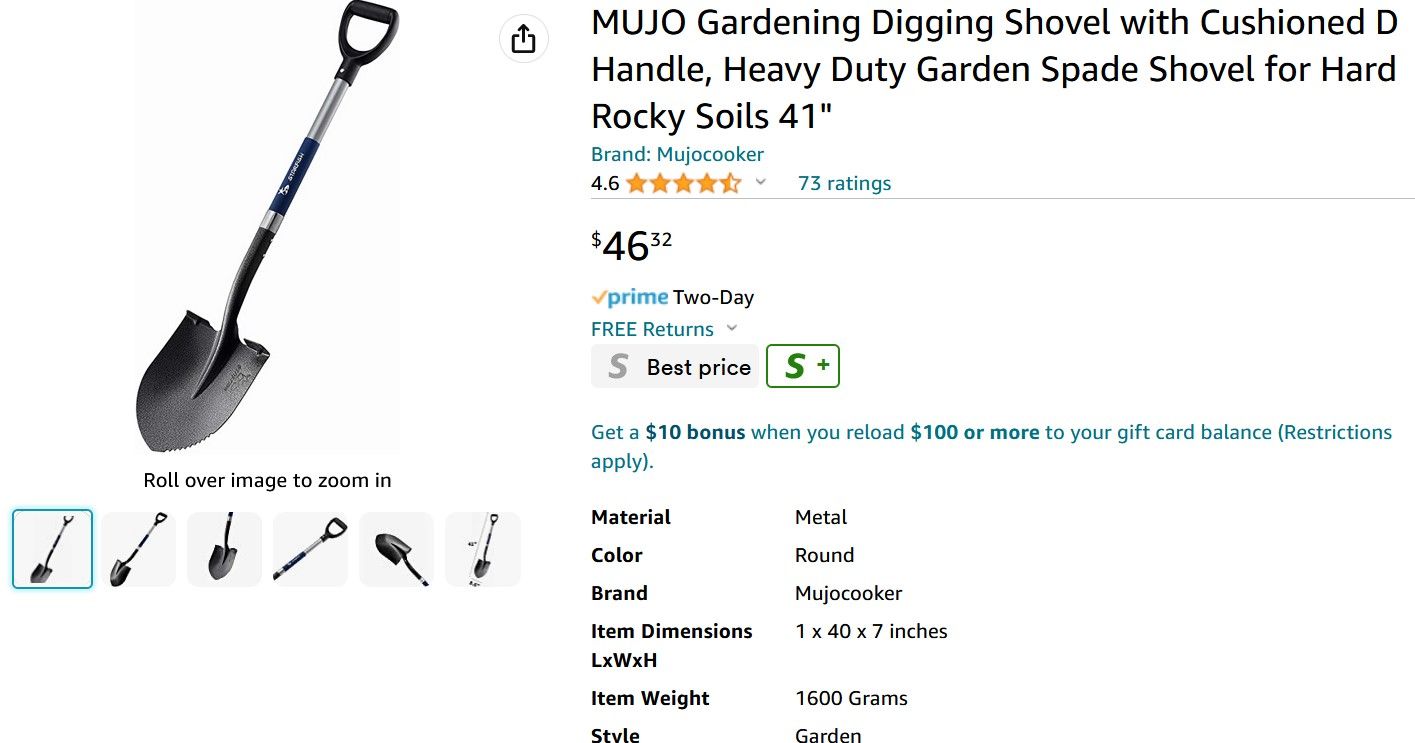
Task: Open the 73 ratings link
Action: (x=844, y=183)
